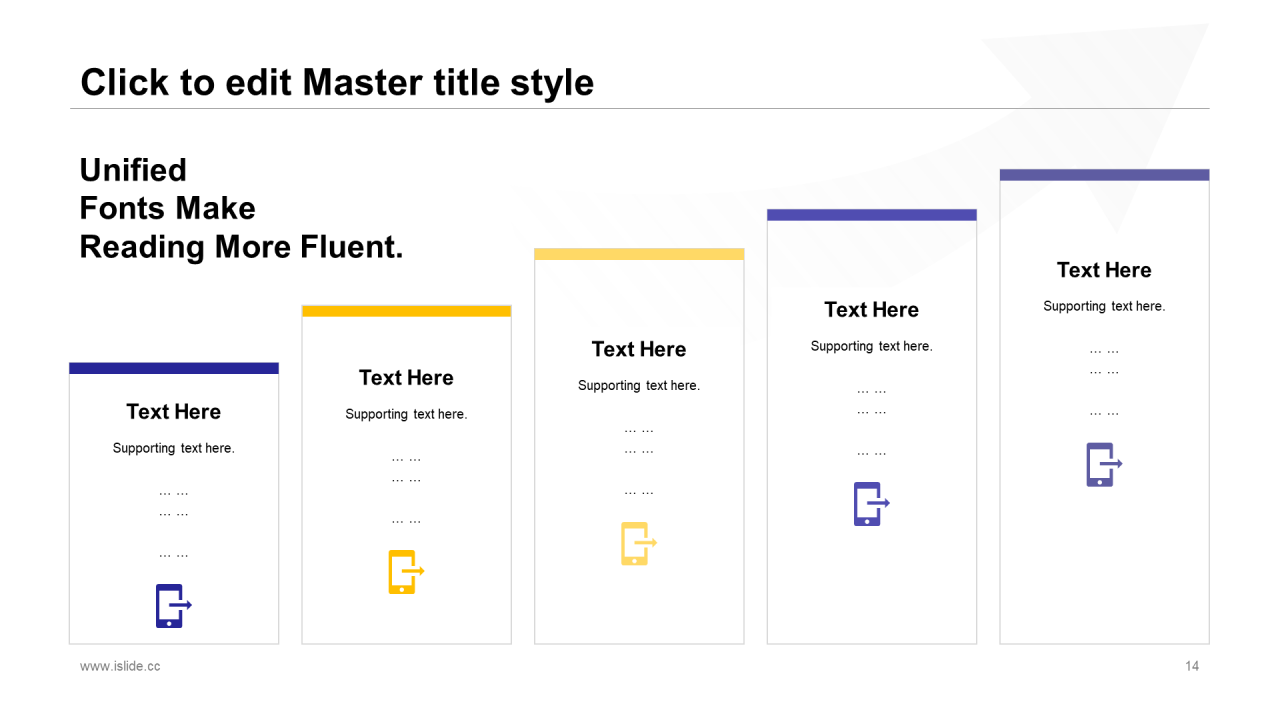The width and height of the screenshot is (1280, 720).
Task: Select the phone icon in the tallest card
Action: [x=1104, y=465]
